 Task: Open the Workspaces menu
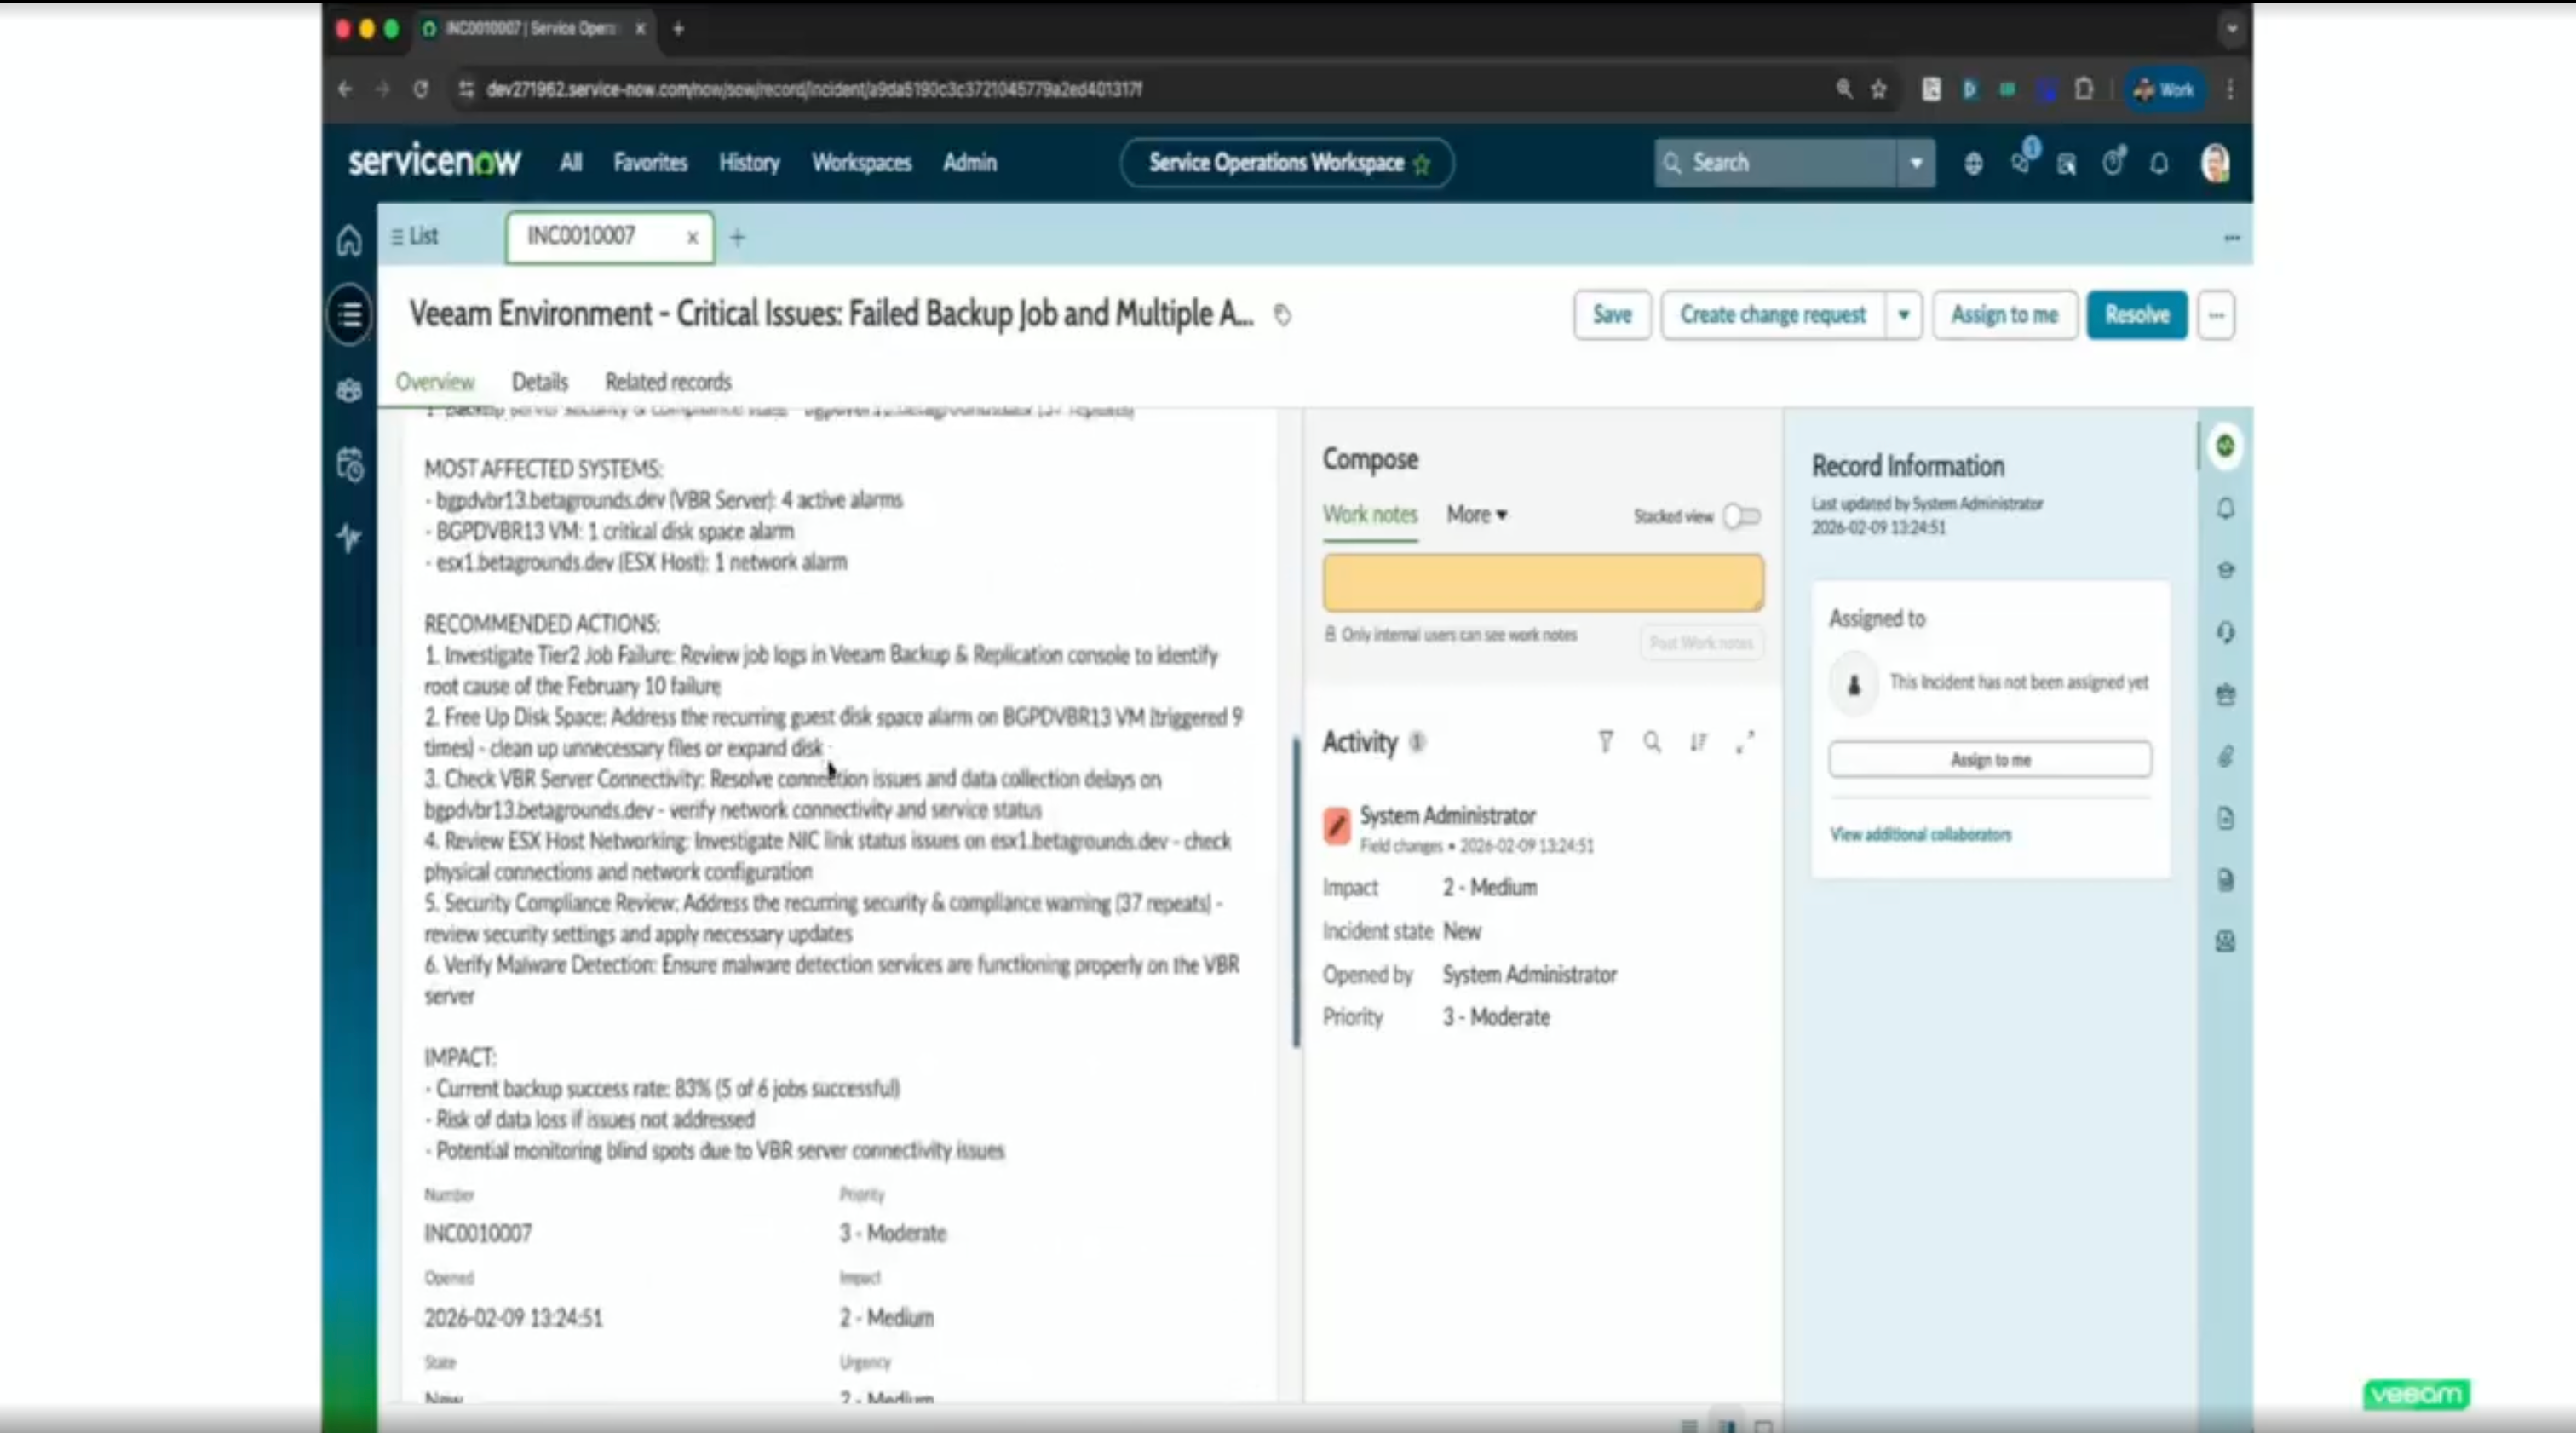pos(861,163)
